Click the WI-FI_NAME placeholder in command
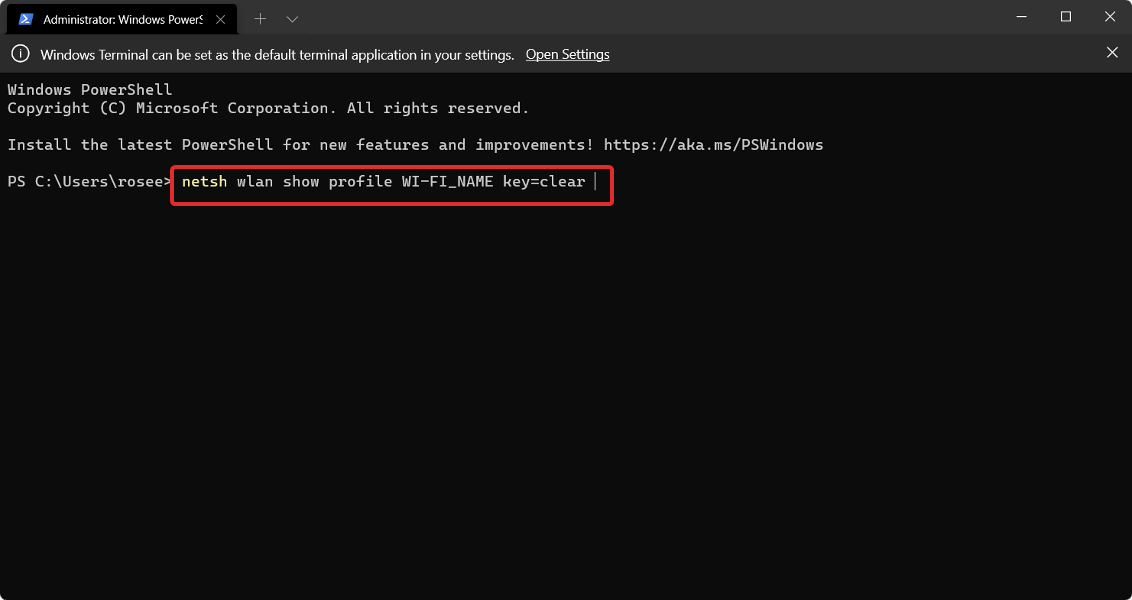The width and height of the screenshot is (1132, 600). pyautogui.click(x=448, y=182)
